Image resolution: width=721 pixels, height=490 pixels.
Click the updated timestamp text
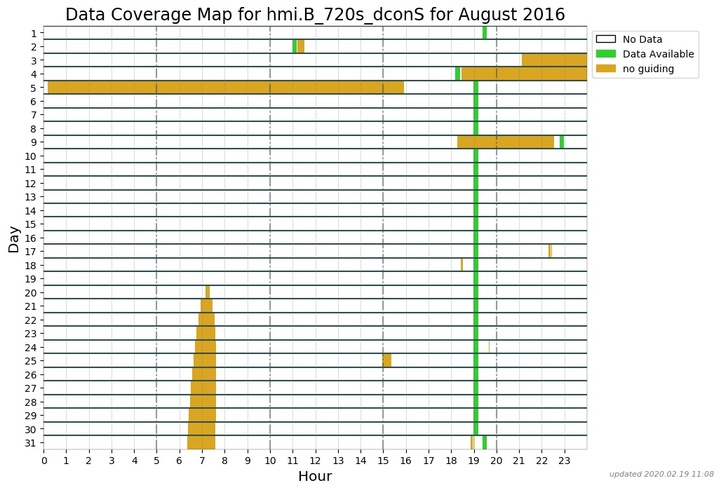(x=661, y=474)
